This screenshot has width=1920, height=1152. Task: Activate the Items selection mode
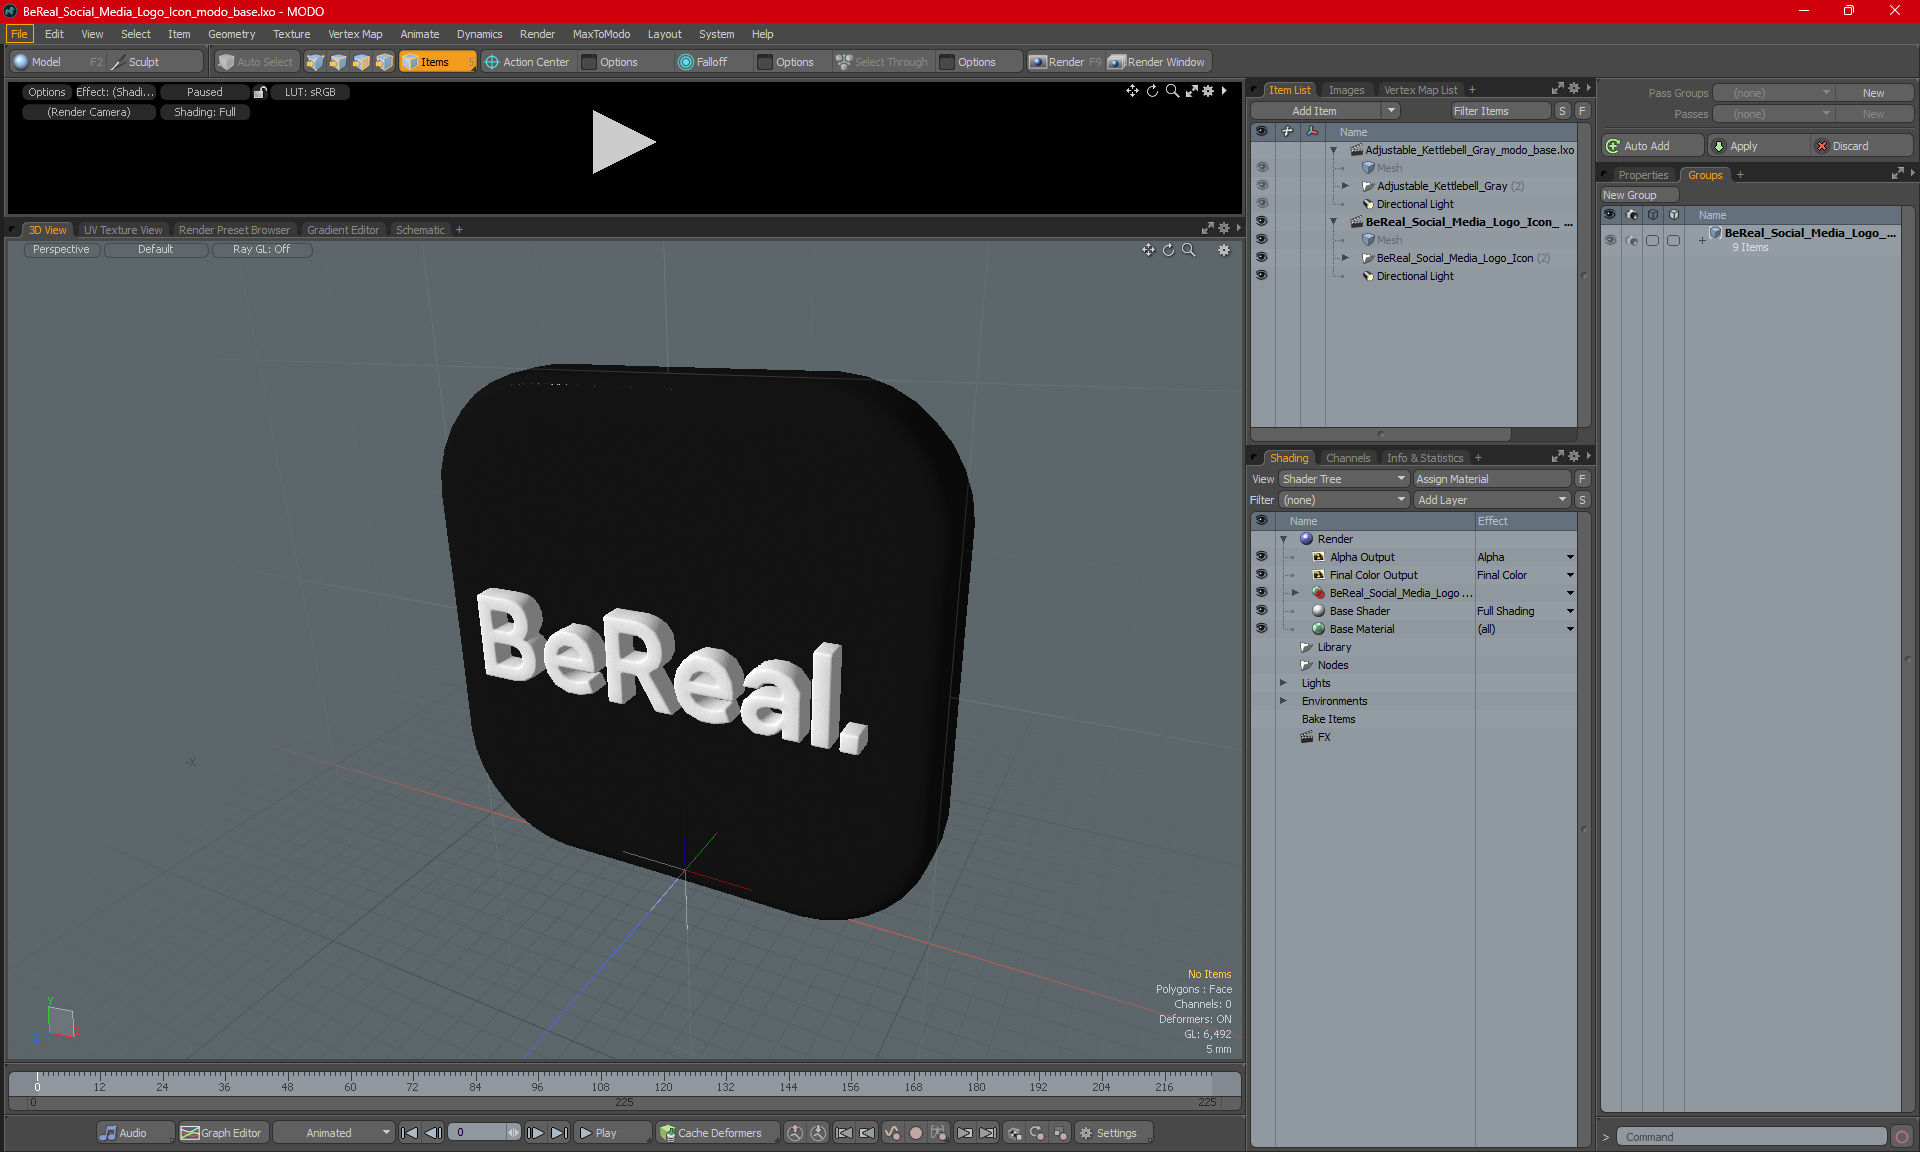[437, 62]
